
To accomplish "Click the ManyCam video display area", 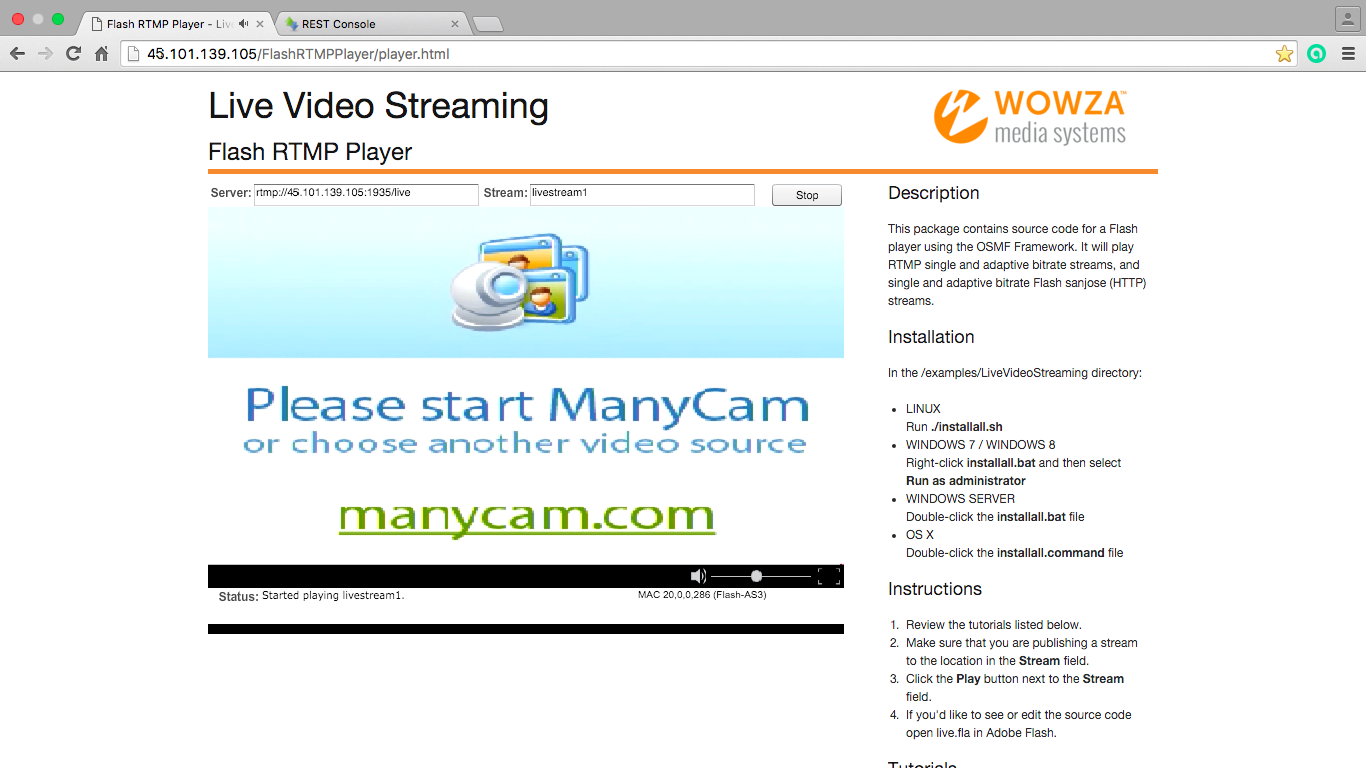I will [526, 386].
